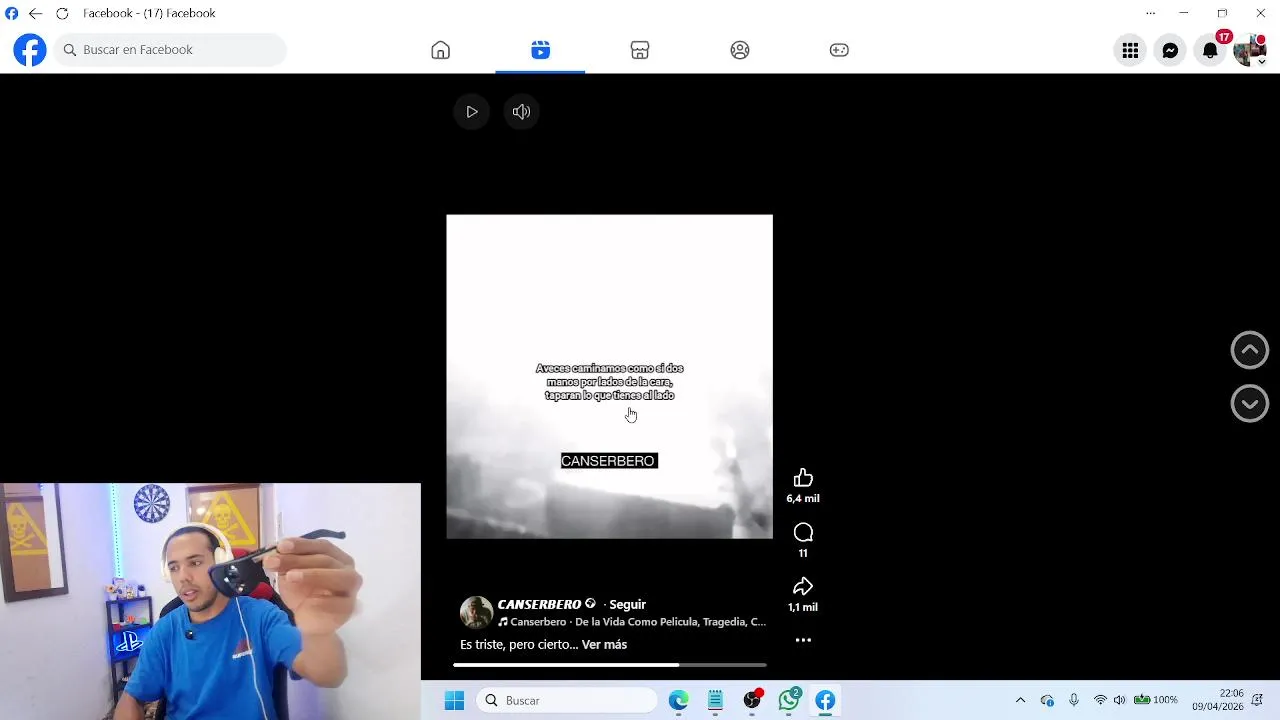Open WhatsApp from the taskbar
This screenshot has width=1280, height=720.
pyautogui.click(x=789, y=700)
